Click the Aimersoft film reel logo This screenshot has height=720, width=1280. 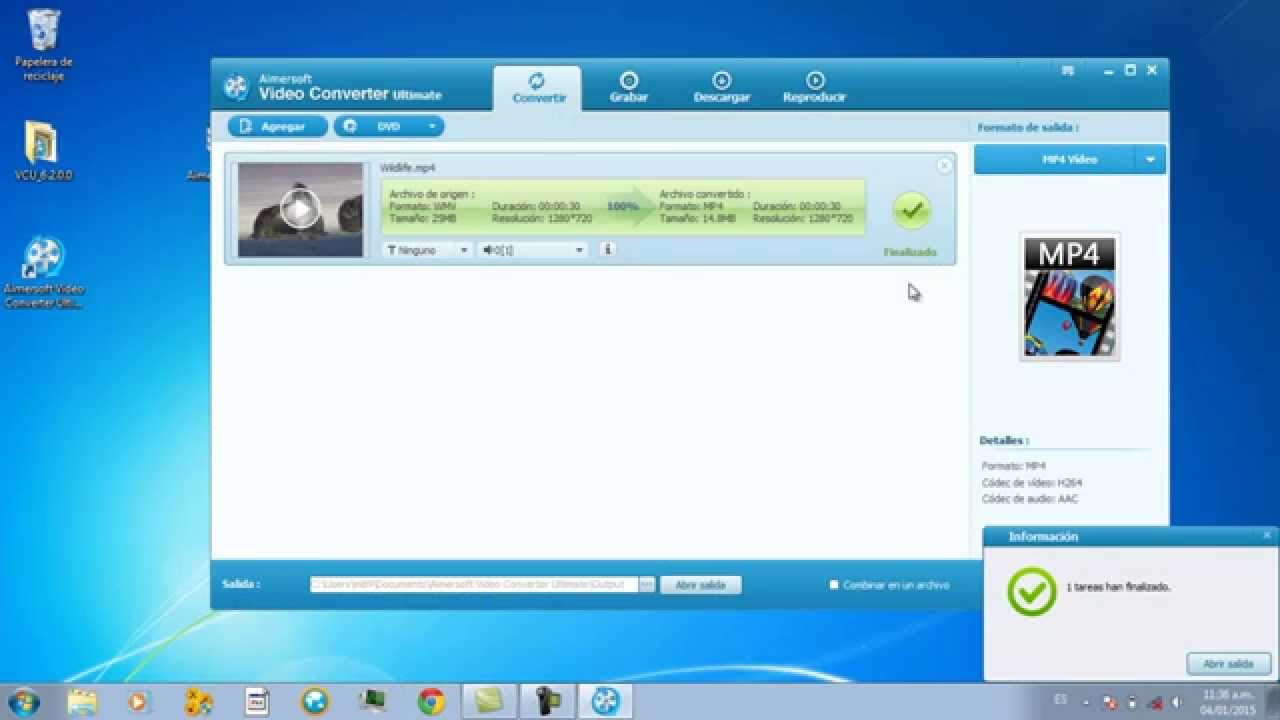pos(236,88)
